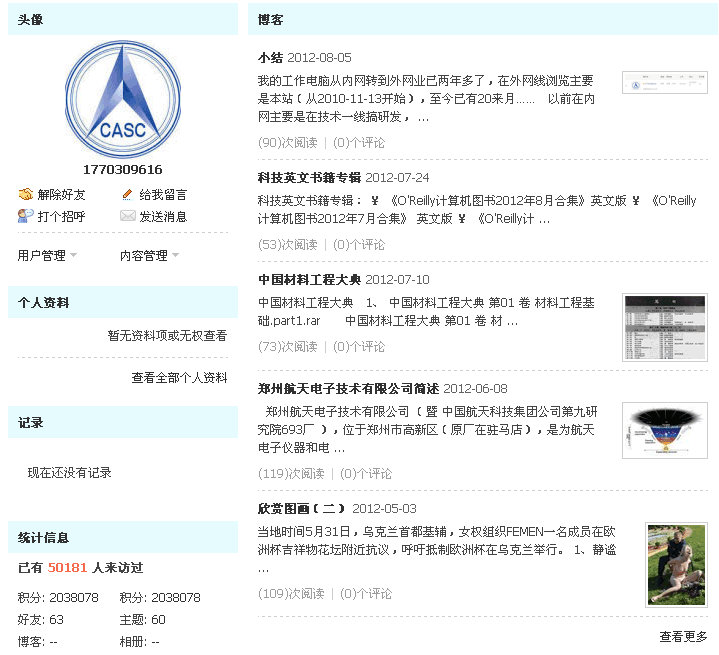Viewport: 719px width, 655px height.
Task: Click 好友: 63 in statistics
Action: (40, 620)
